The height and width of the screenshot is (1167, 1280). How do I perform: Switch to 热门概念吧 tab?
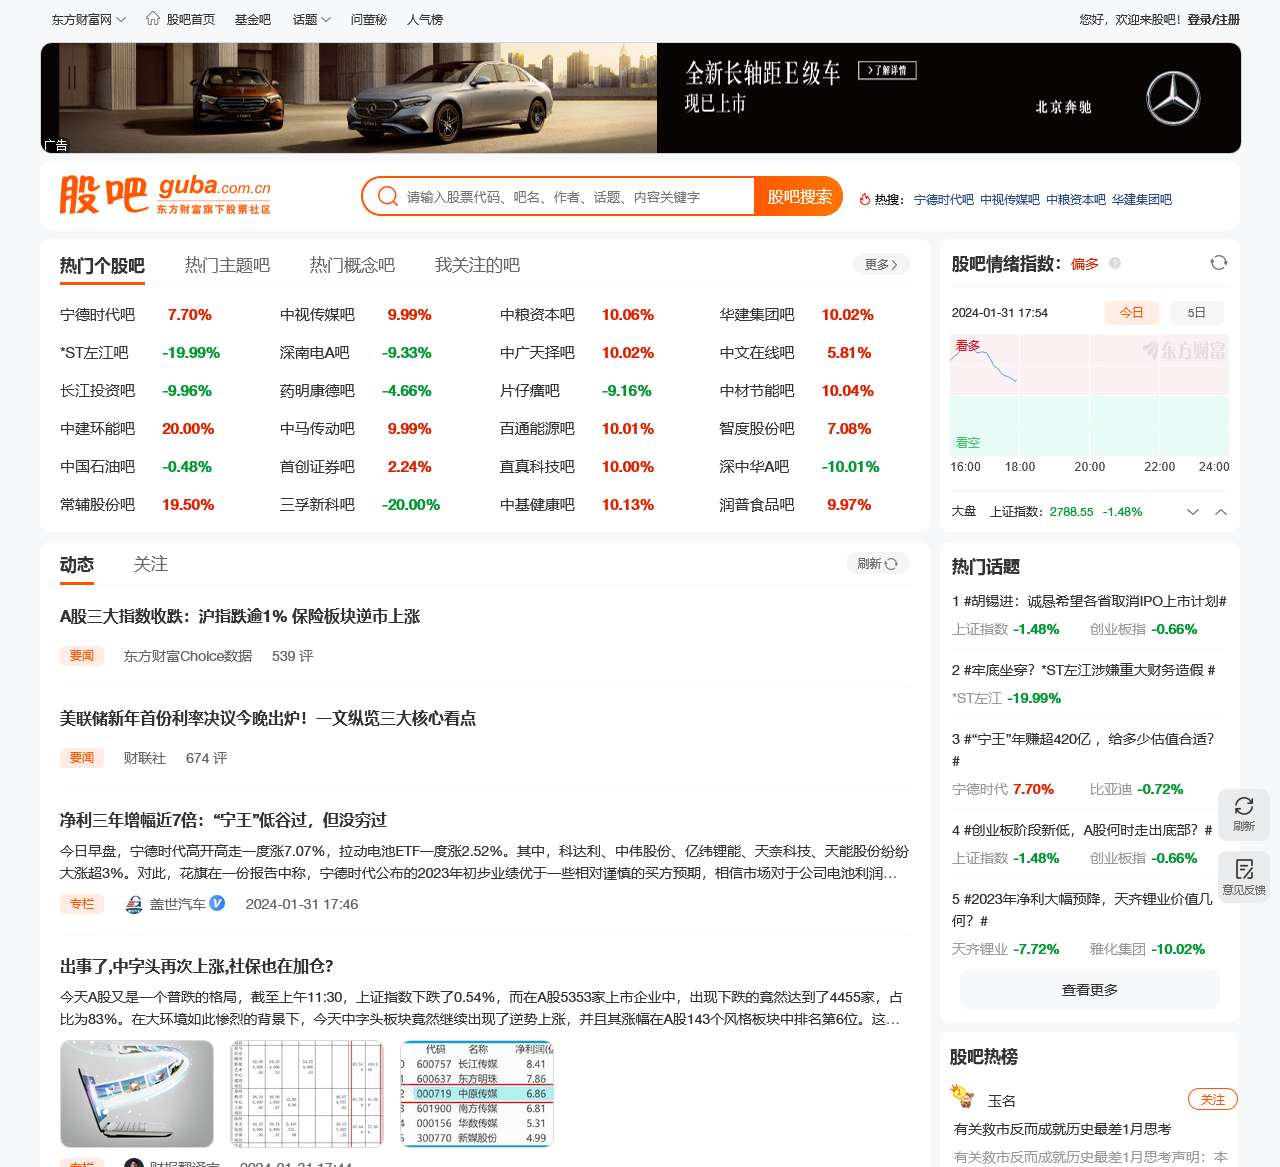(352, 265)
